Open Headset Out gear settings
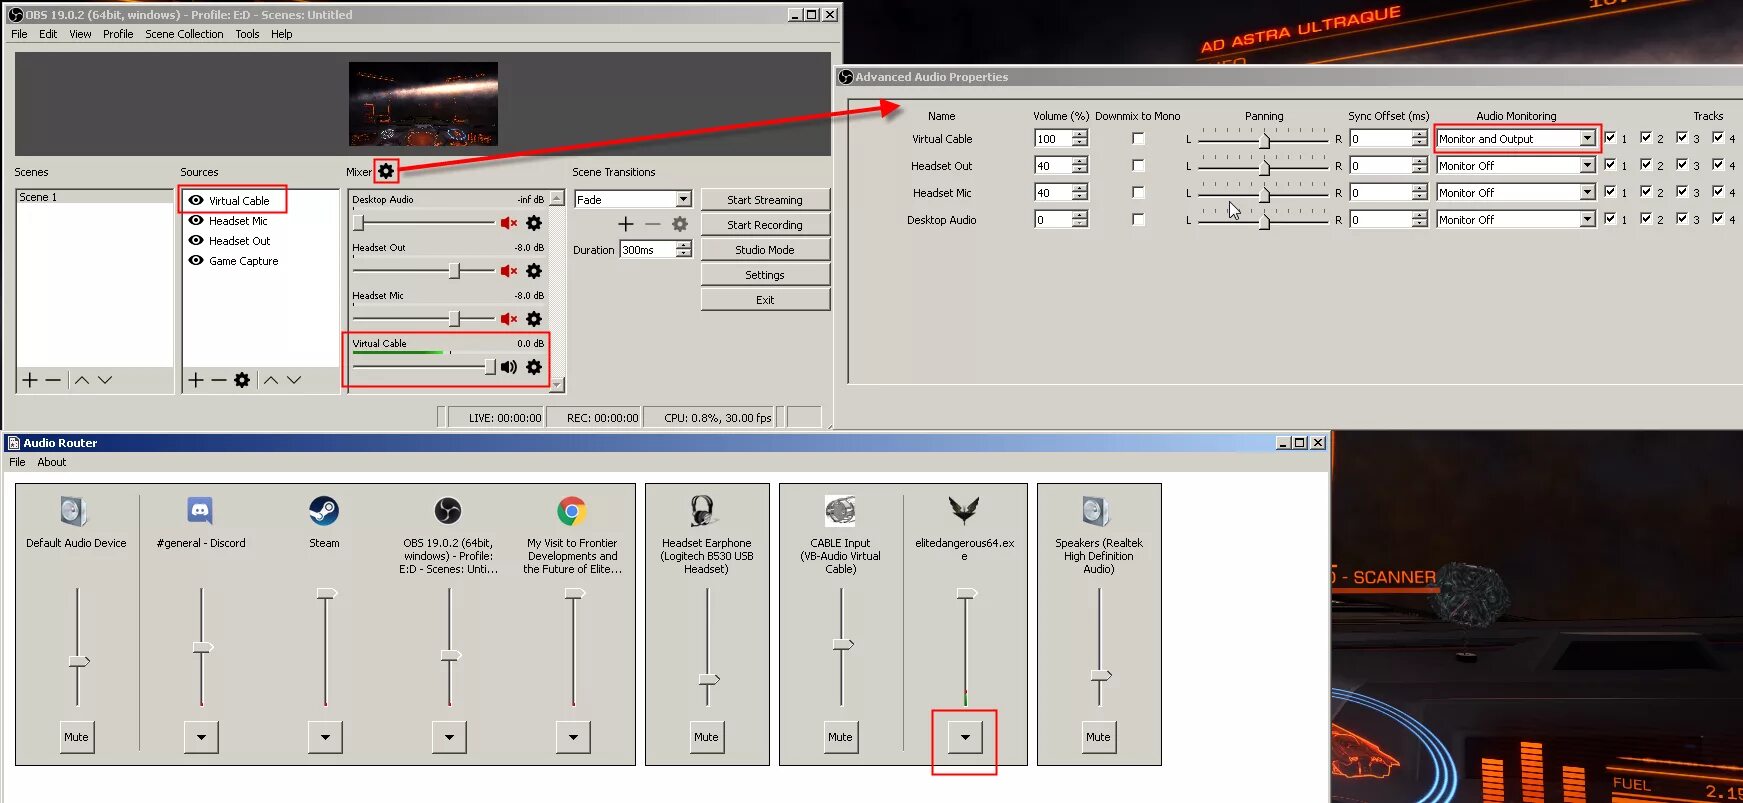The height and width of the screenshot is (803, 1743). click(x=534, y=271)
